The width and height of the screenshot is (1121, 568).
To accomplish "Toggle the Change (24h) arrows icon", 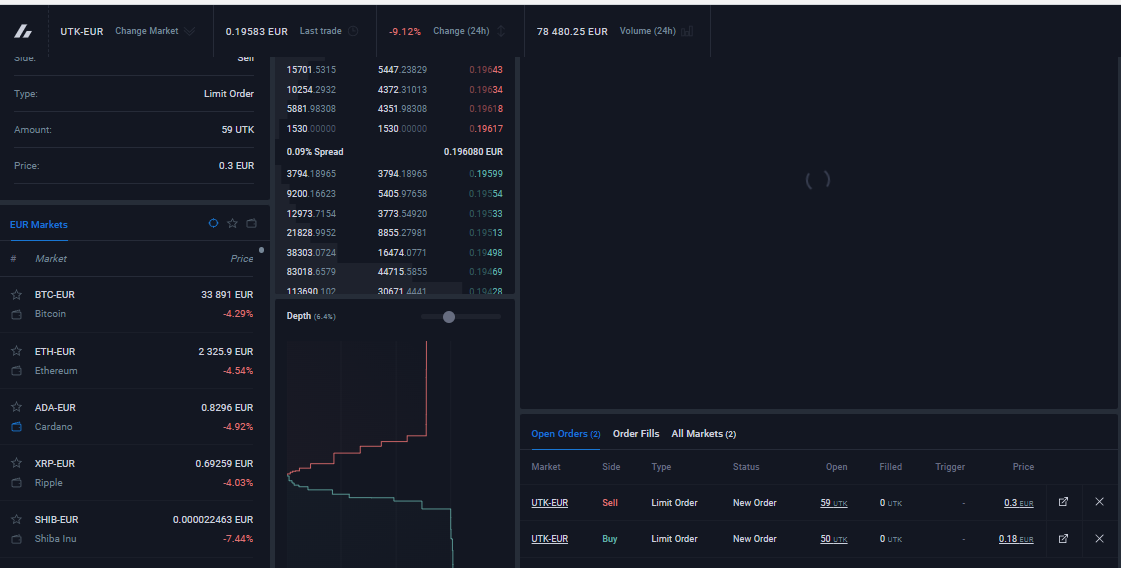I will pyautogui.click(x=501, y=31).
